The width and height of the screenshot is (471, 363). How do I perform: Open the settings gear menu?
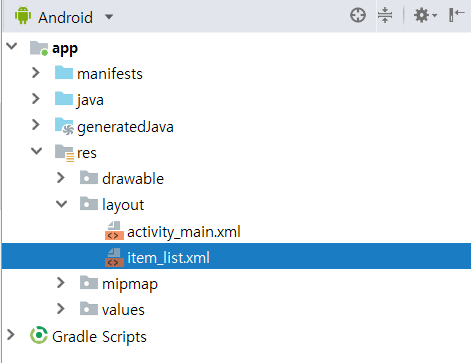[x=425, y=15]
